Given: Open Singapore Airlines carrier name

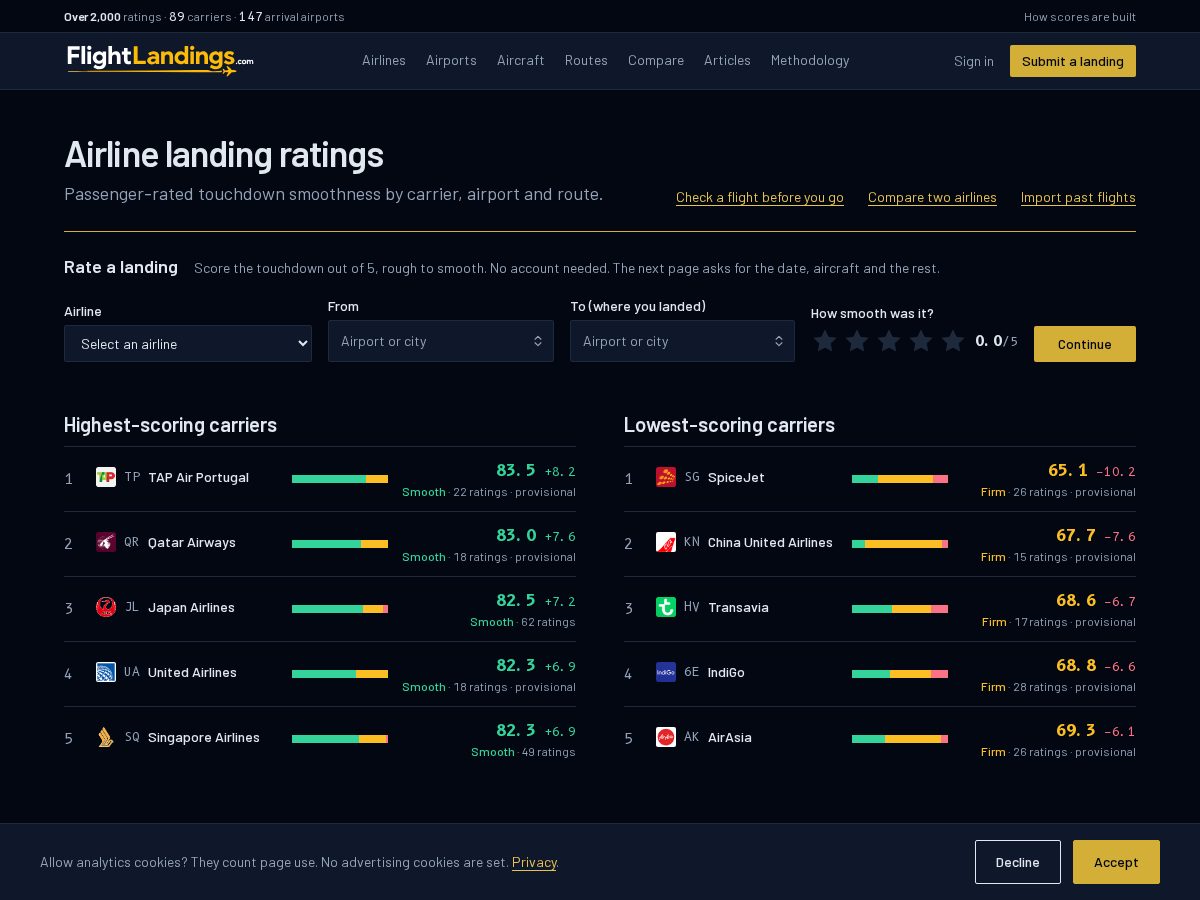Looking at the screenshot, I should [204, 737].
